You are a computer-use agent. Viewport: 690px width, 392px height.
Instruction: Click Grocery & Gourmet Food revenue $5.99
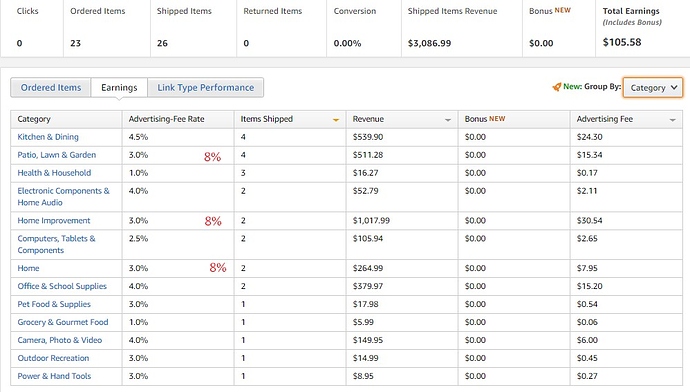coord(363,322)
